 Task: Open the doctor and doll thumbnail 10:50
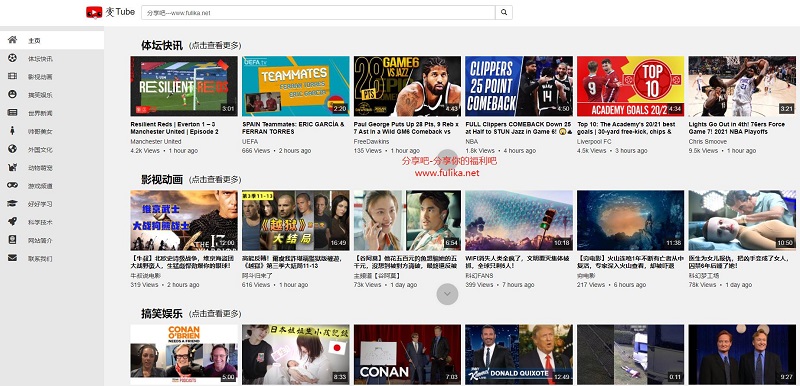[742, 220]
